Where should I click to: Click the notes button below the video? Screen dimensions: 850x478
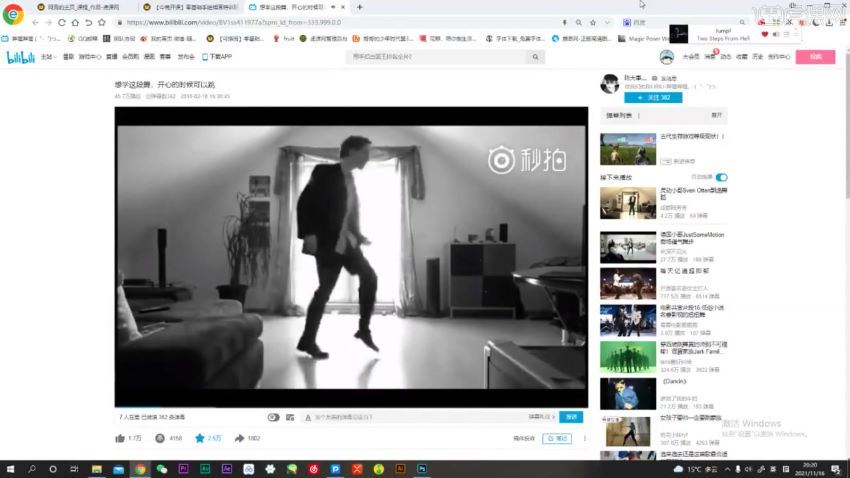tap(557, 438)
